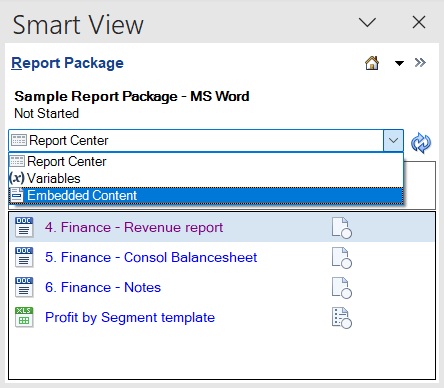
Task: Choose Report Center in the dropdown list
Action: tap(206, 161)
